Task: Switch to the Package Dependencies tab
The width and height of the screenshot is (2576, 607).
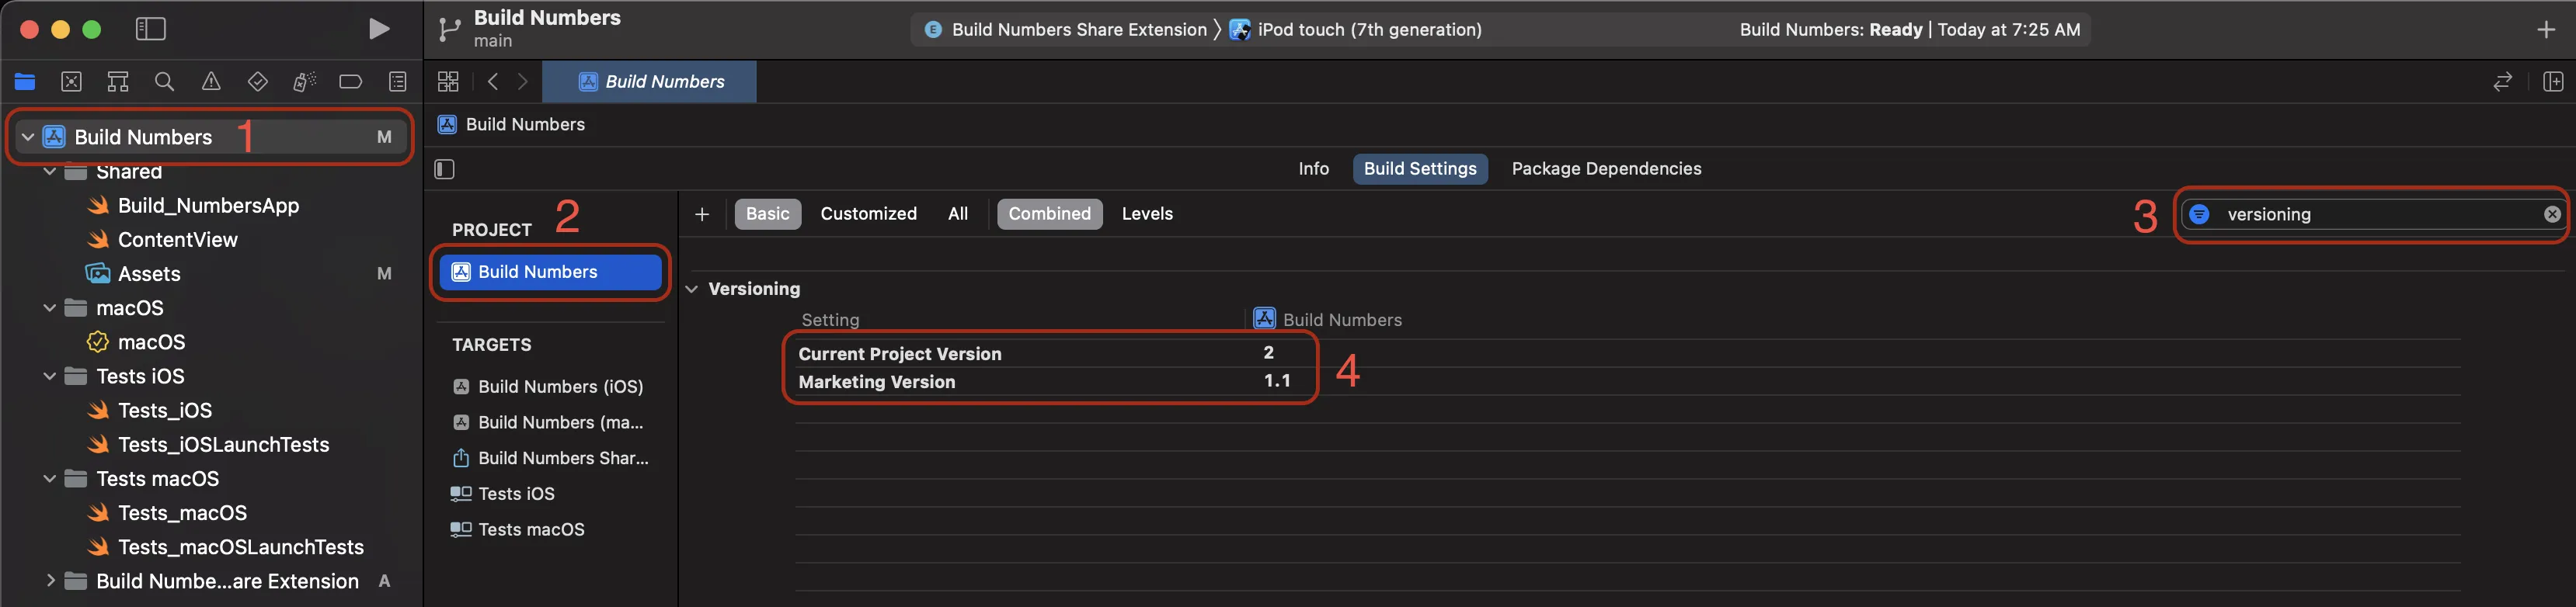Action: 1606,169
